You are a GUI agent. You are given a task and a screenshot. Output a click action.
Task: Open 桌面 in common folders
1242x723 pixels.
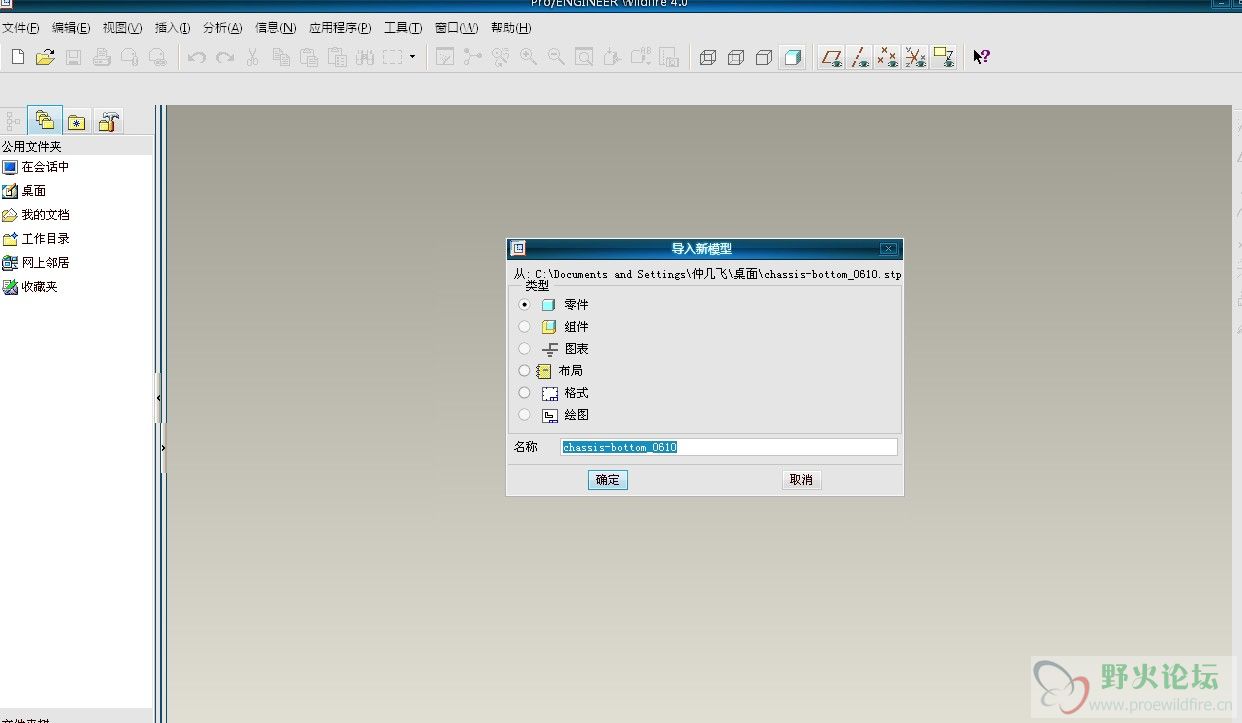point(24,191)
